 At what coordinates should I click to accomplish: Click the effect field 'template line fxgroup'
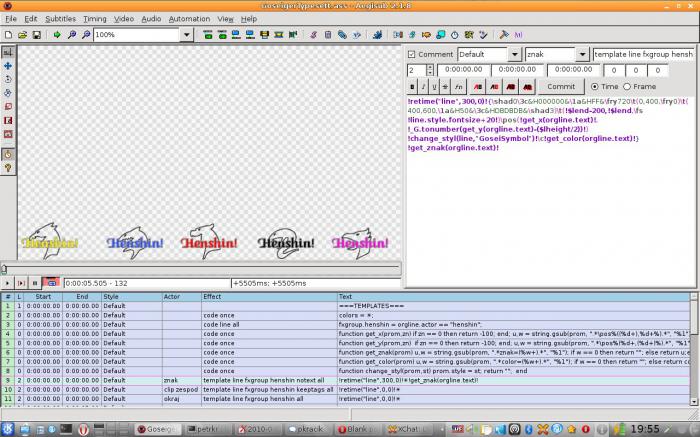click(x=644, y=54)
